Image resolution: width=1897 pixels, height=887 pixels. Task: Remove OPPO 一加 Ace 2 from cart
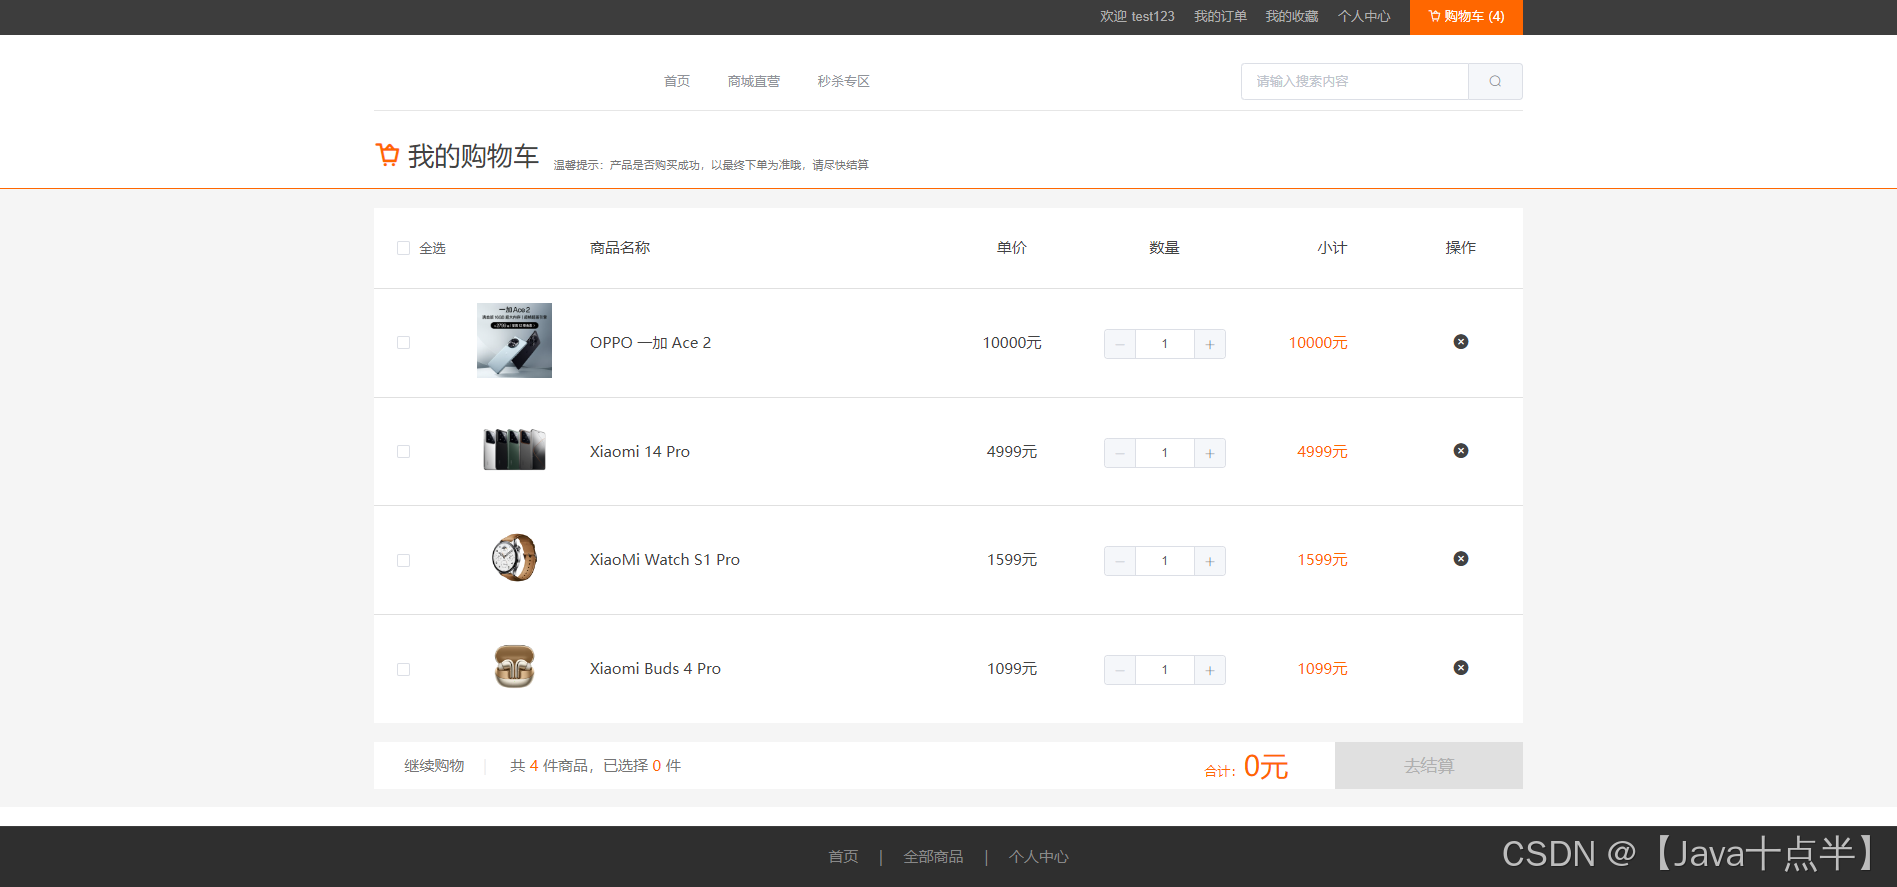(1460, 342)
